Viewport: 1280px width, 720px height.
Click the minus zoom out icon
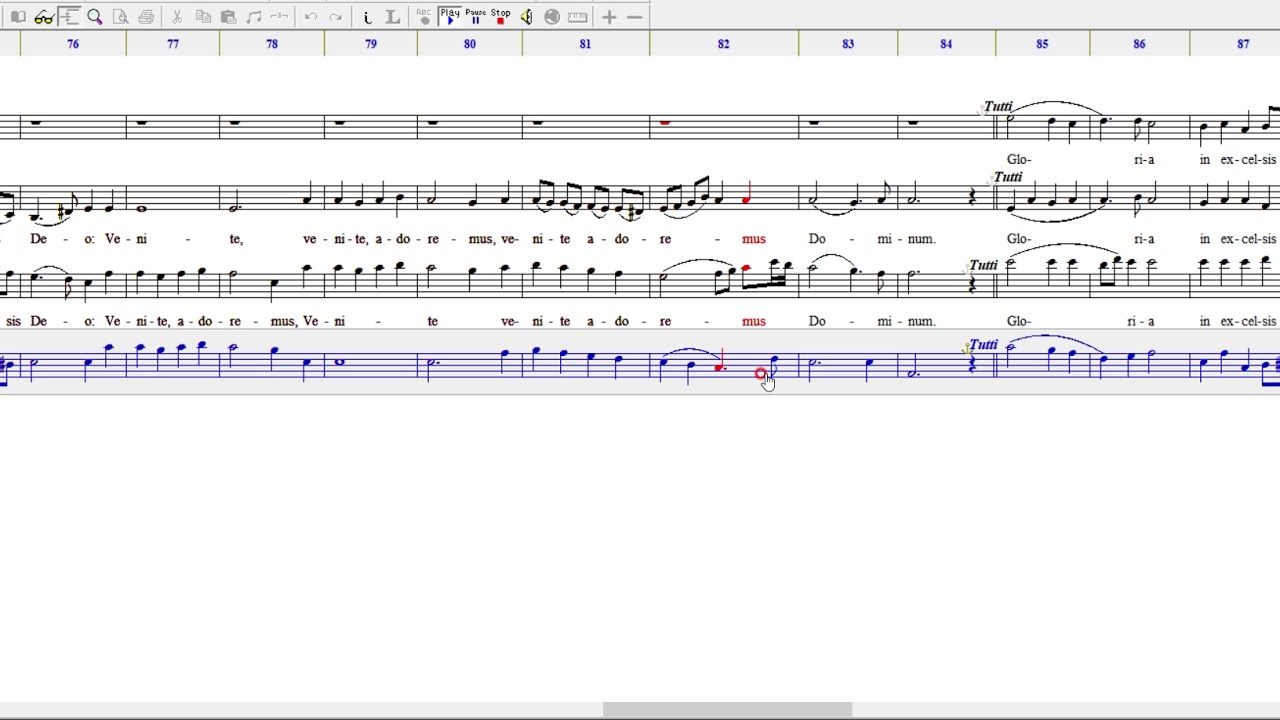634,17
